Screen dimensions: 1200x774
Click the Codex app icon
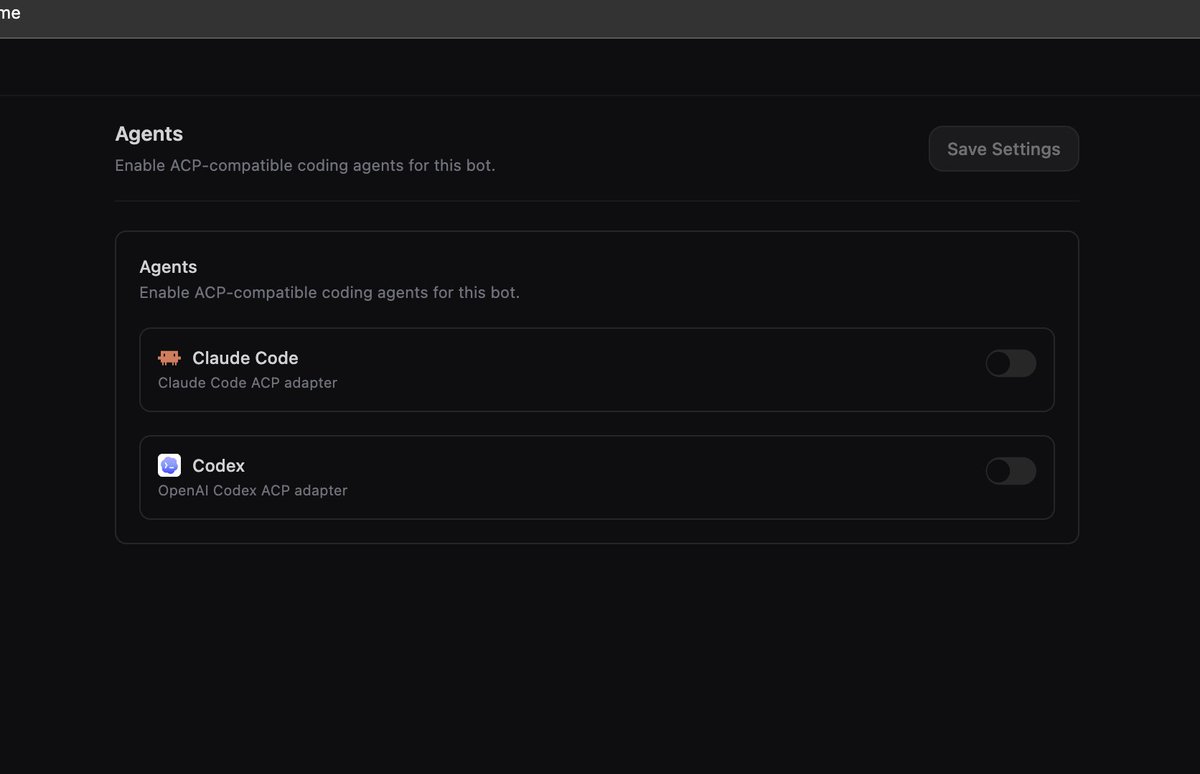pos(169,465)
